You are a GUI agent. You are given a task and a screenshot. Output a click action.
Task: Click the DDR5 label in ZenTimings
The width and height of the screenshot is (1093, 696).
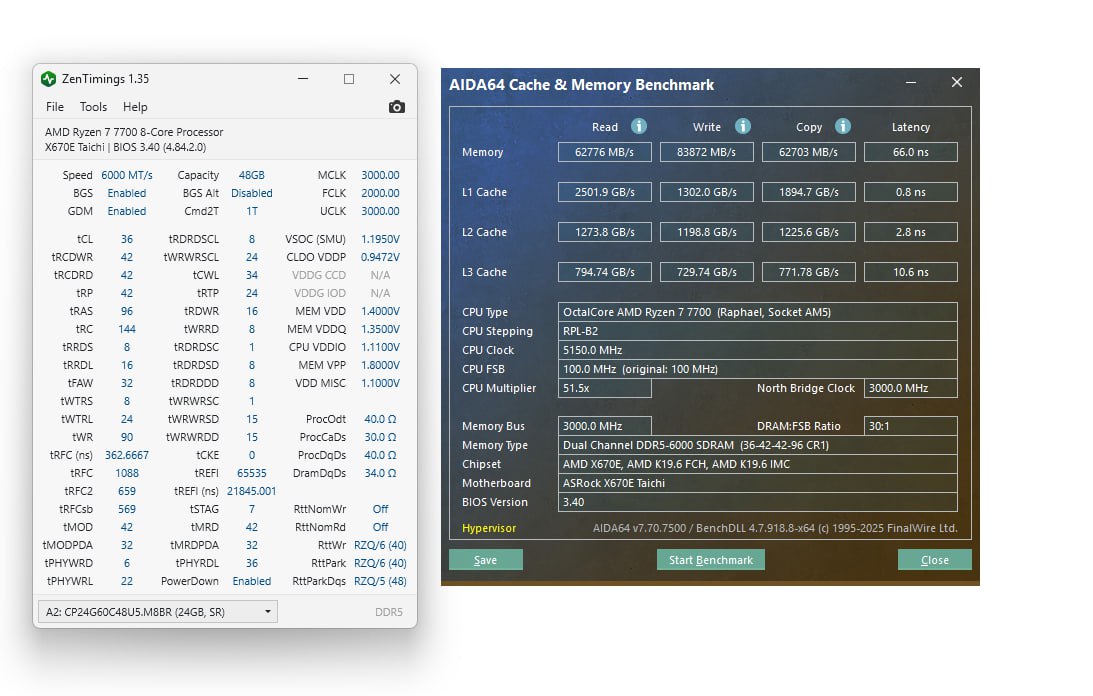pyautogui.click(x=389, y=612)
